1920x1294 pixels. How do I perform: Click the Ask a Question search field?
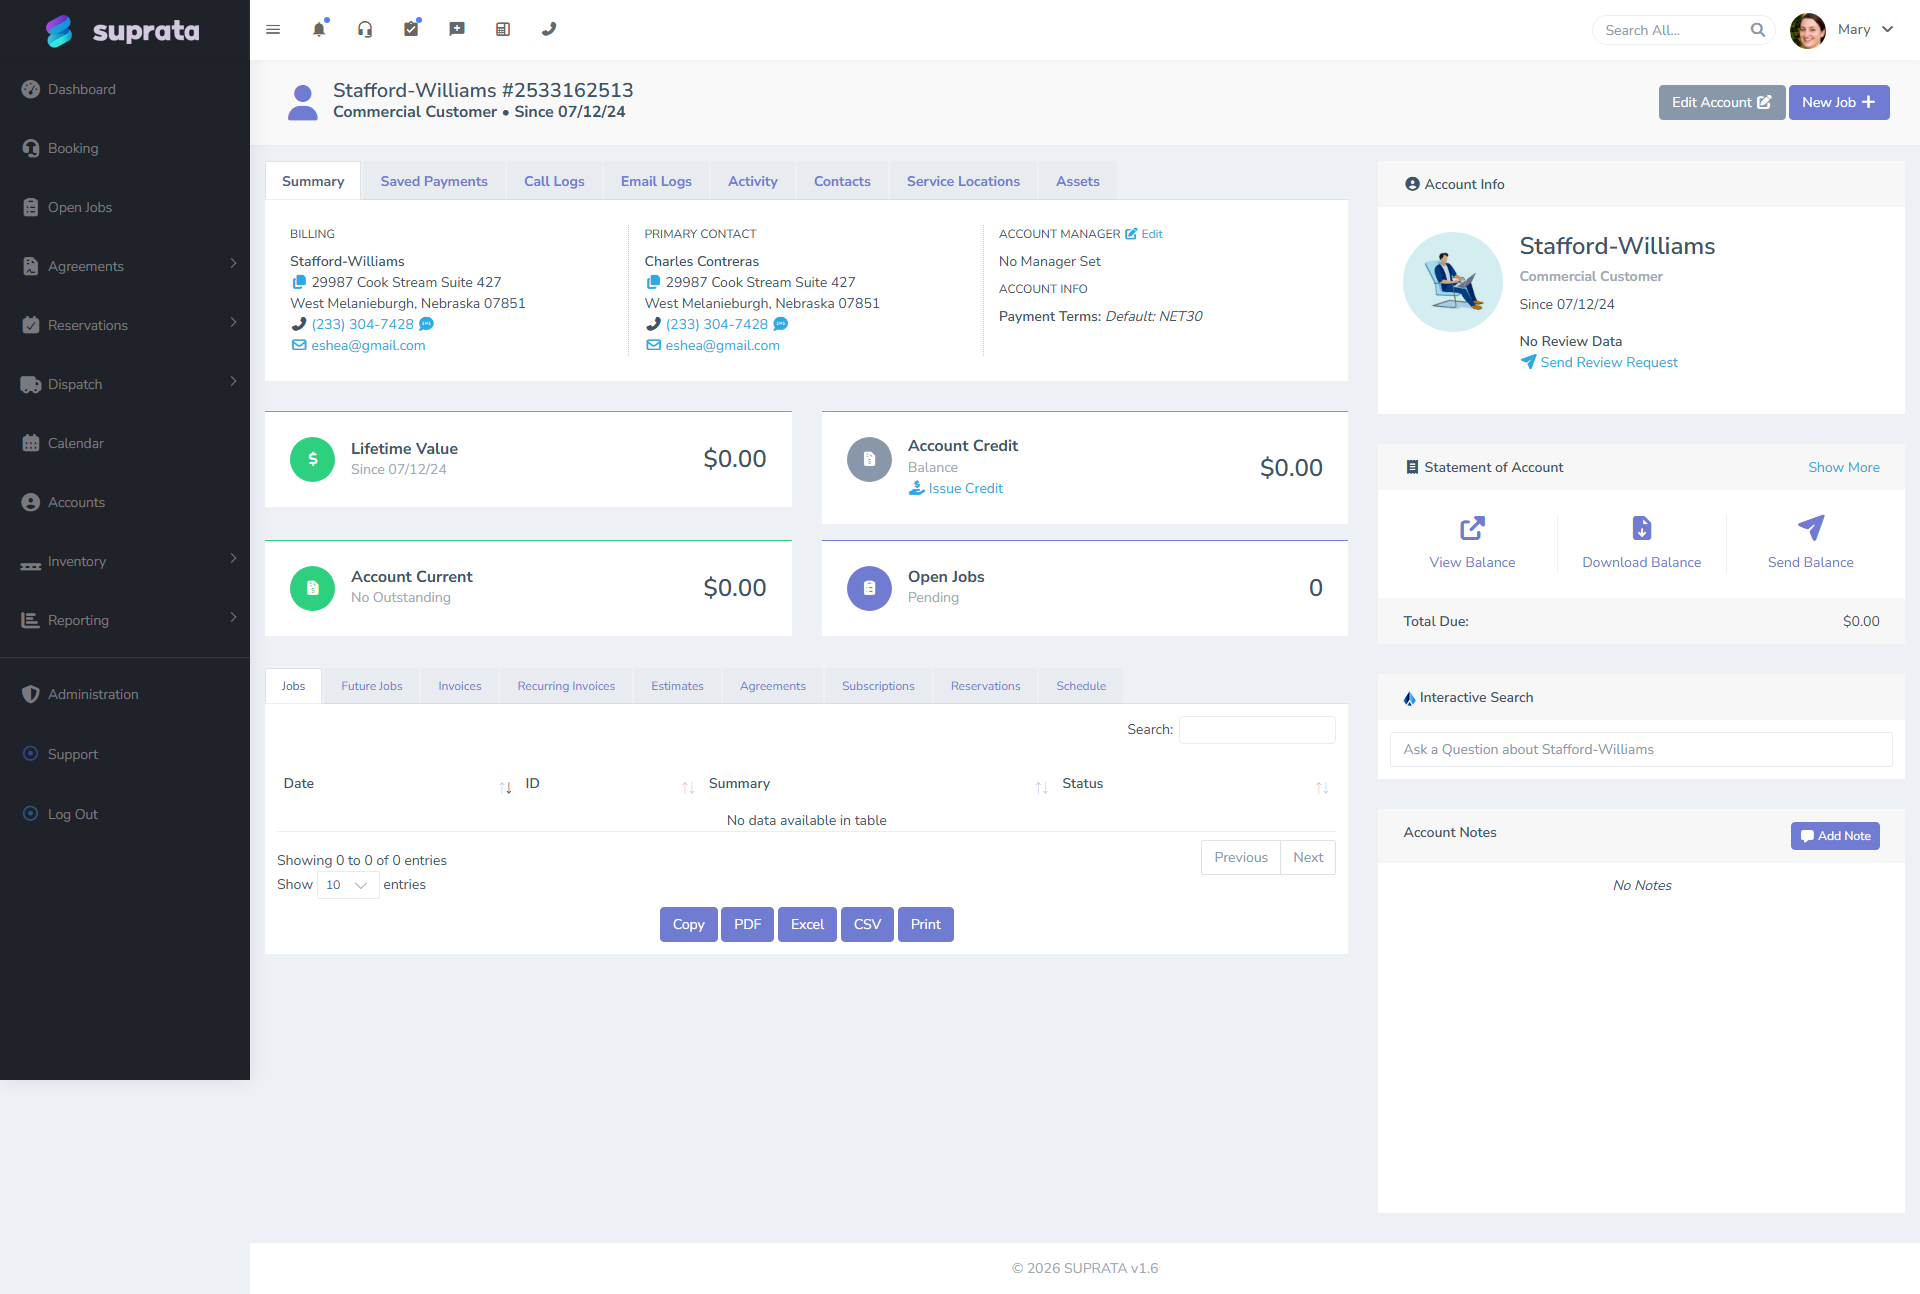(1641, 749)
